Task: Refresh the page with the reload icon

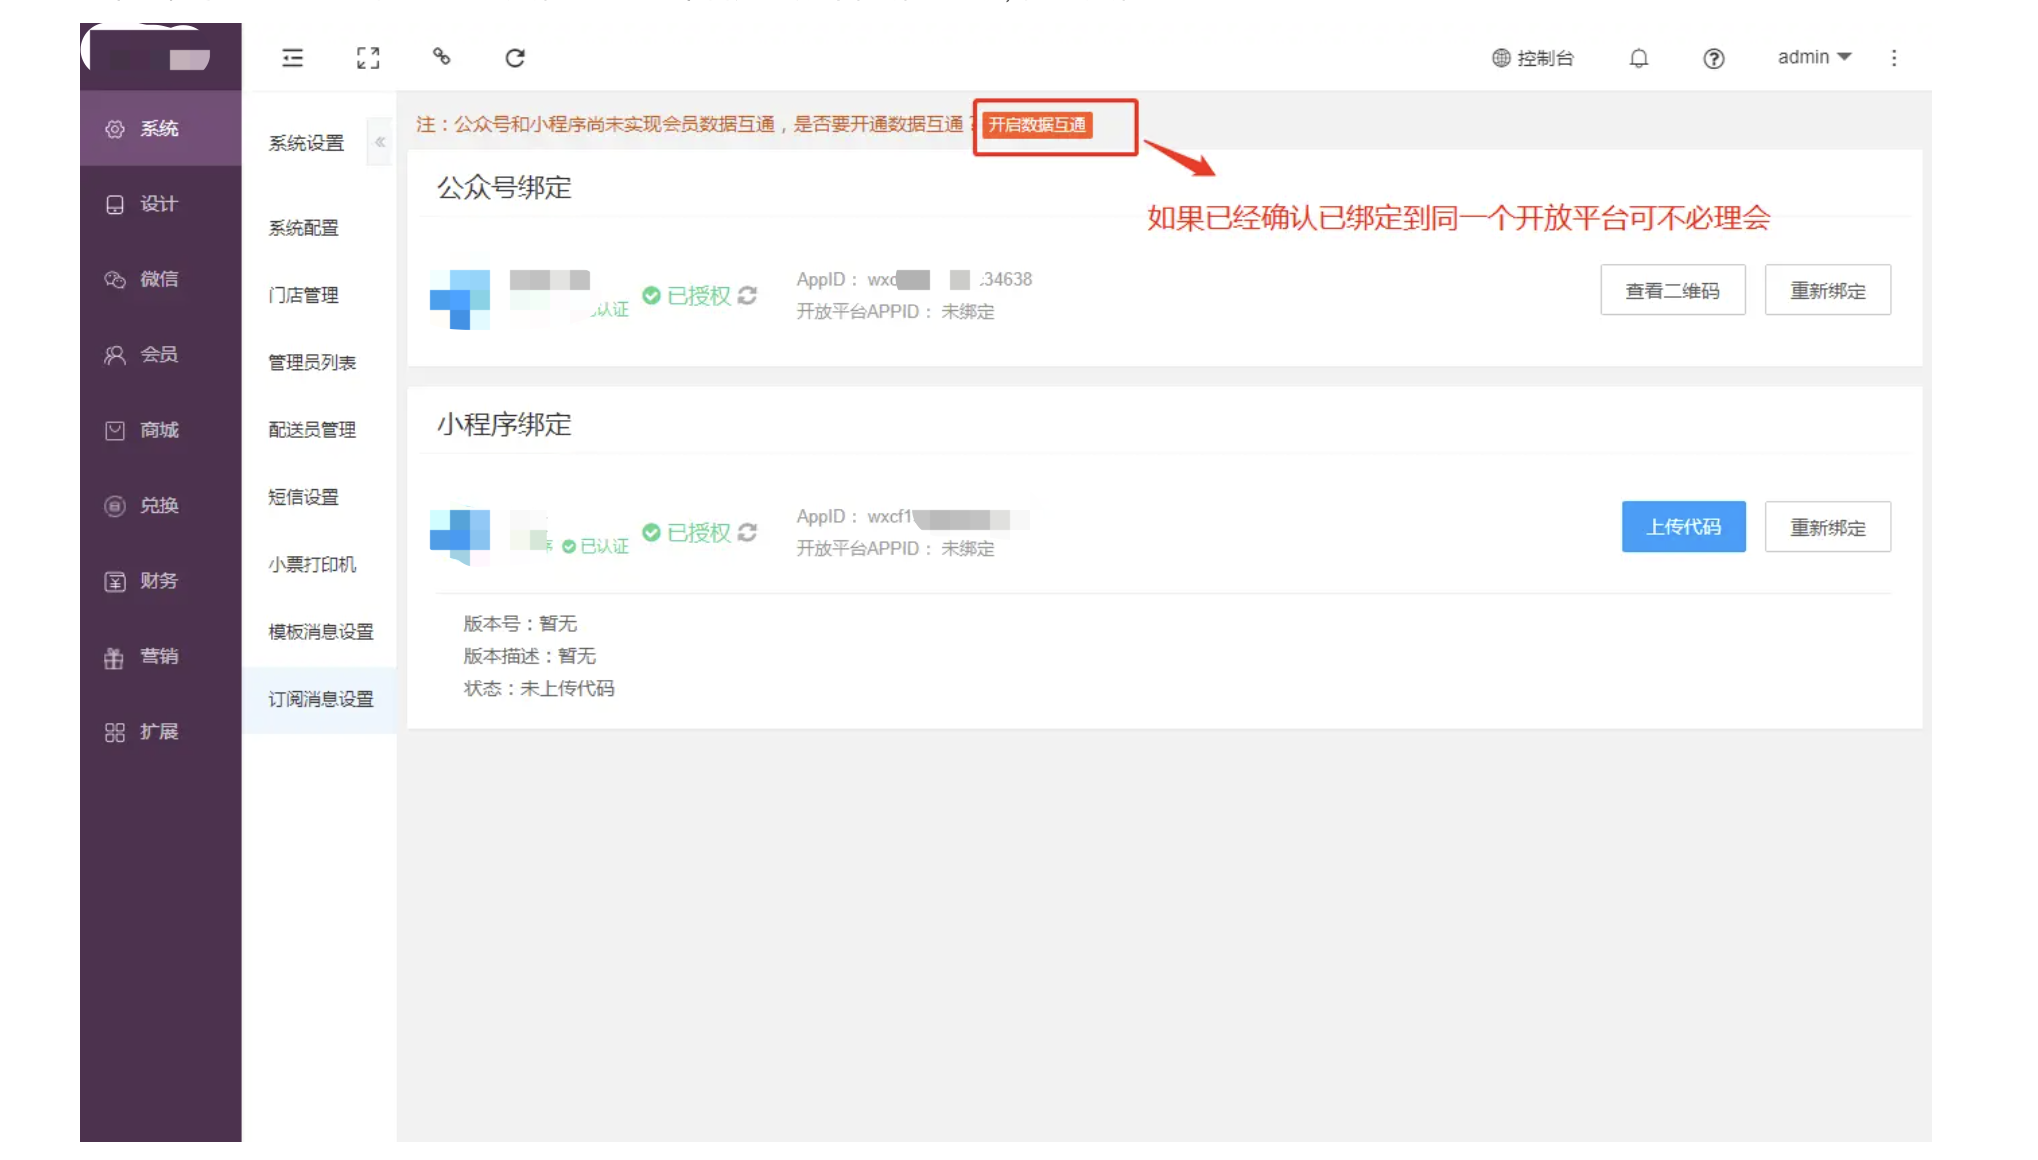Action: point(515,58)
